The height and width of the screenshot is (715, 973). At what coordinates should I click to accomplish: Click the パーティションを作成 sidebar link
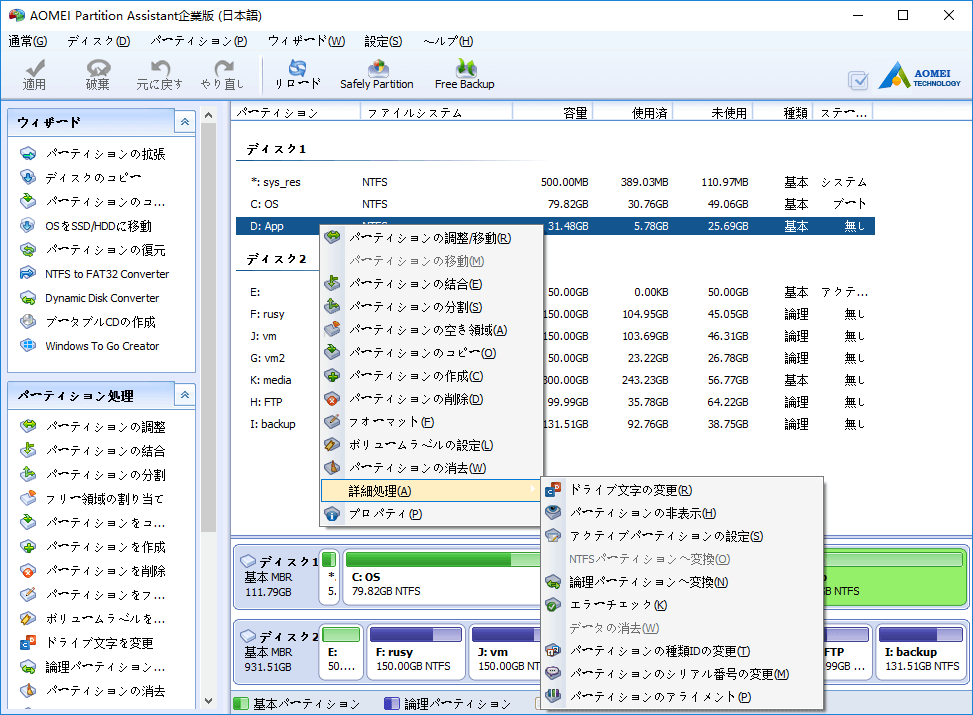(x=105, y=547)
